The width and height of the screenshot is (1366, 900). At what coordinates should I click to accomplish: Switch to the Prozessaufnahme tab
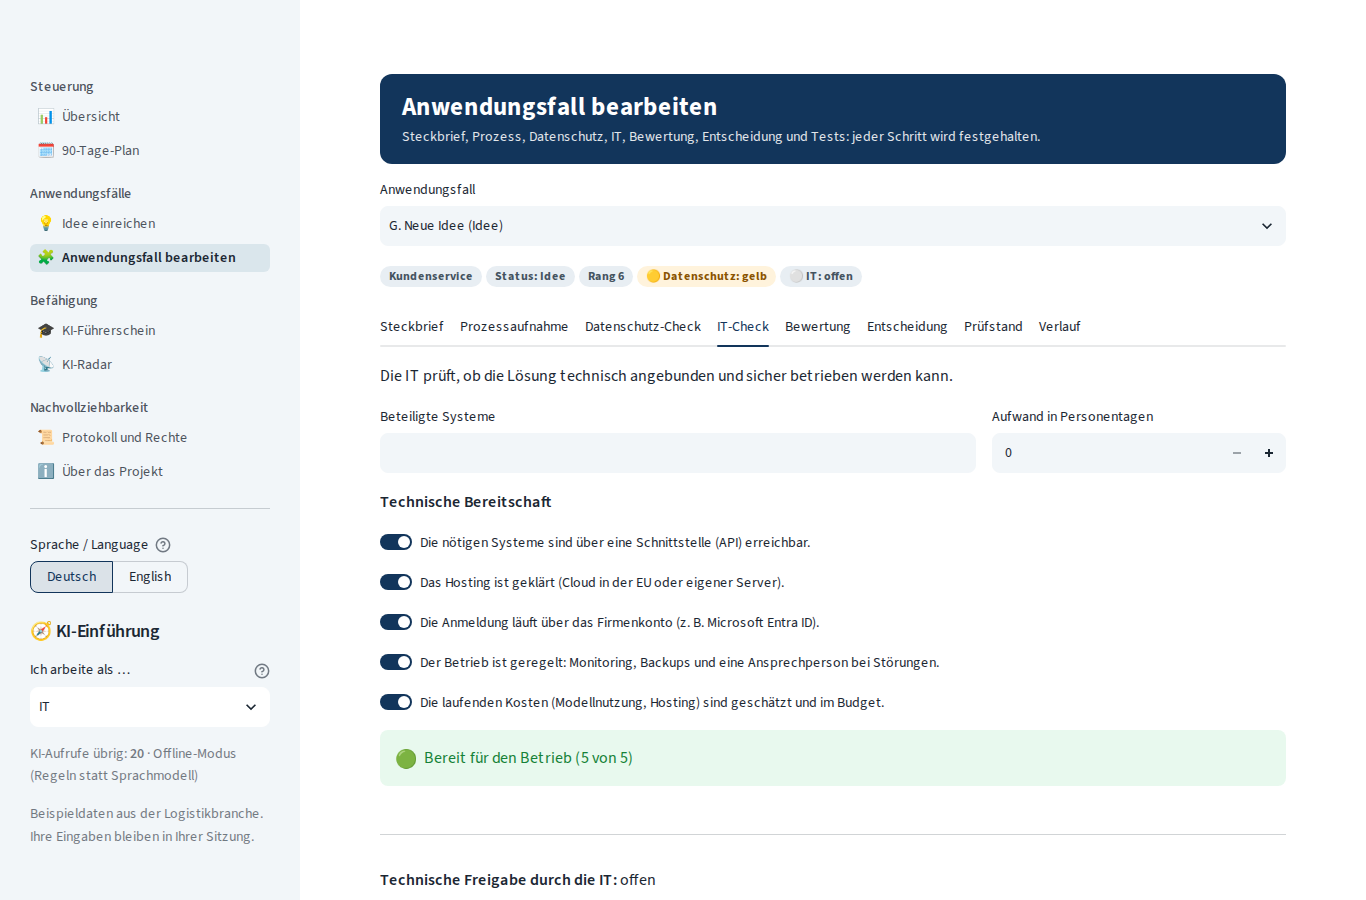coord(514,327)
